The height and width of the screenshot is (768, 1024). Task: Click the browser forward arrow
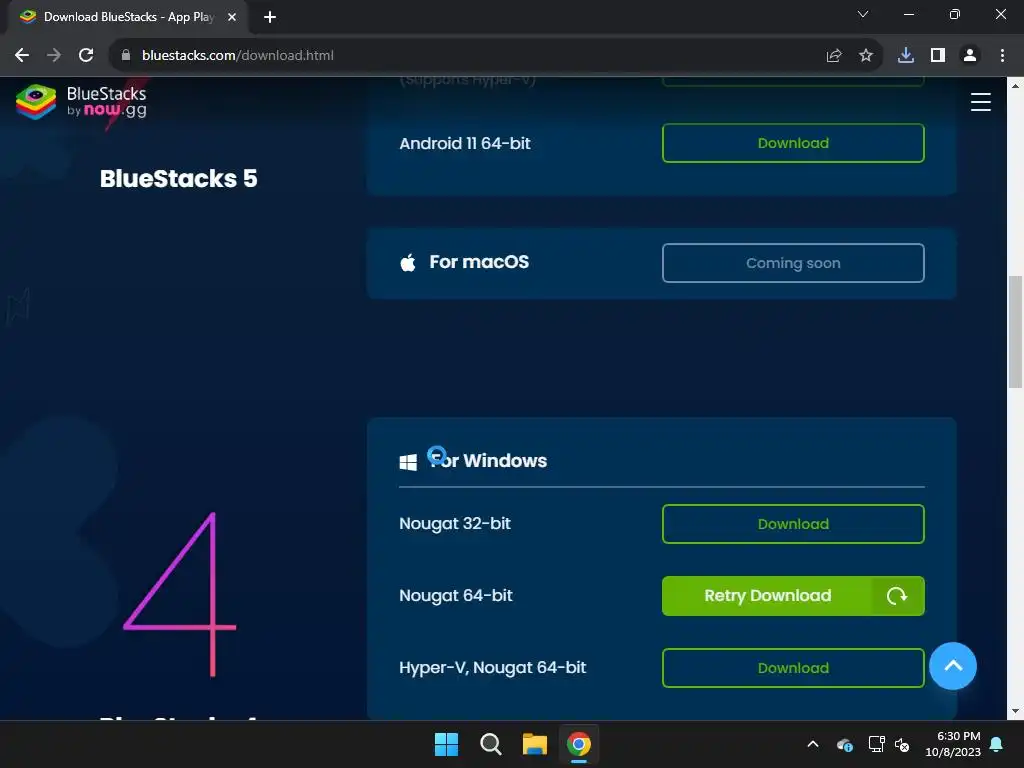point(54,56)
